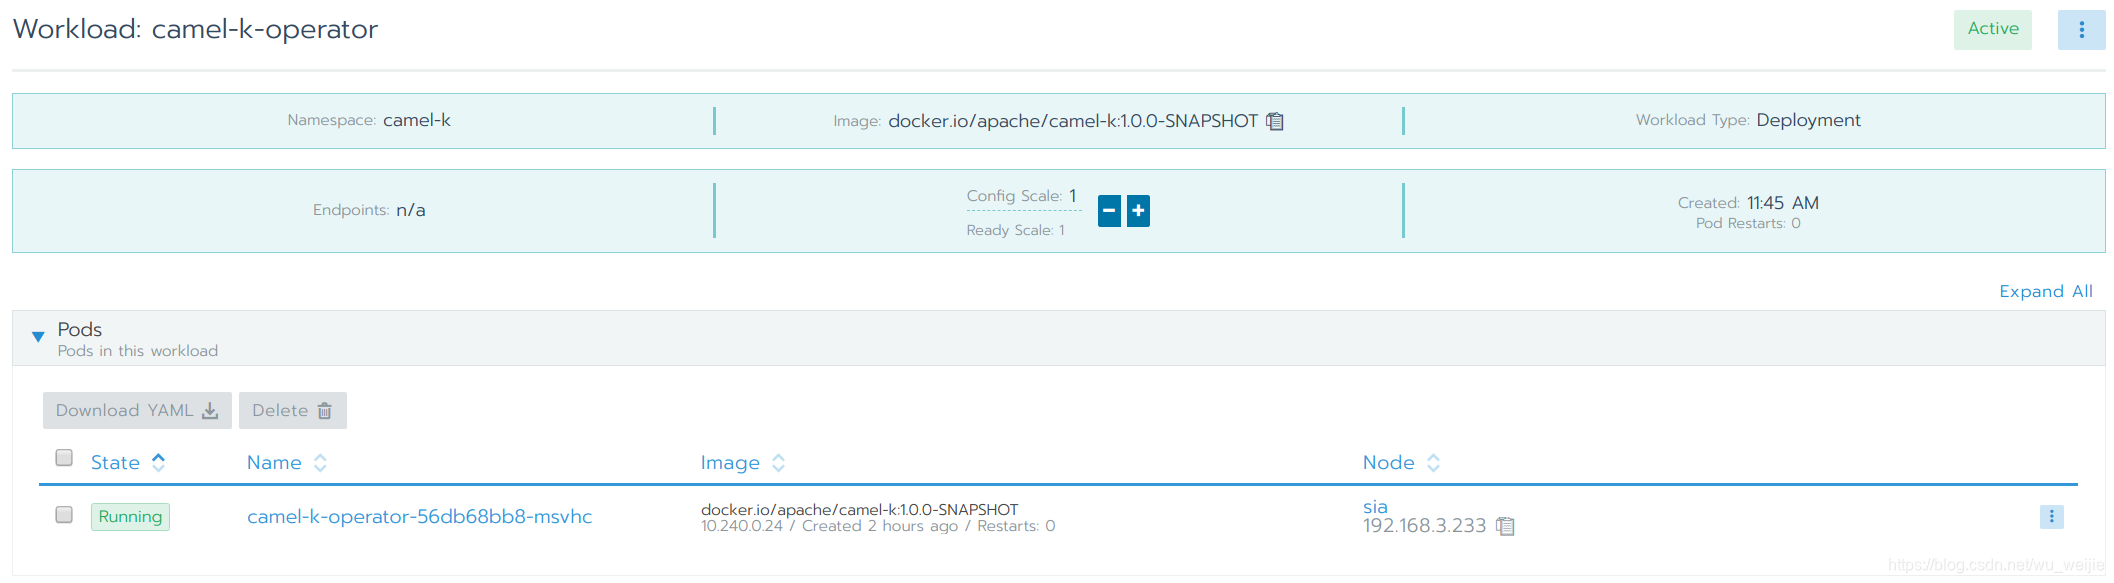Copy node IP 192.168.3.233 to clipboard
Viewport: 2114px width, 583px height.
(1505, 526)
